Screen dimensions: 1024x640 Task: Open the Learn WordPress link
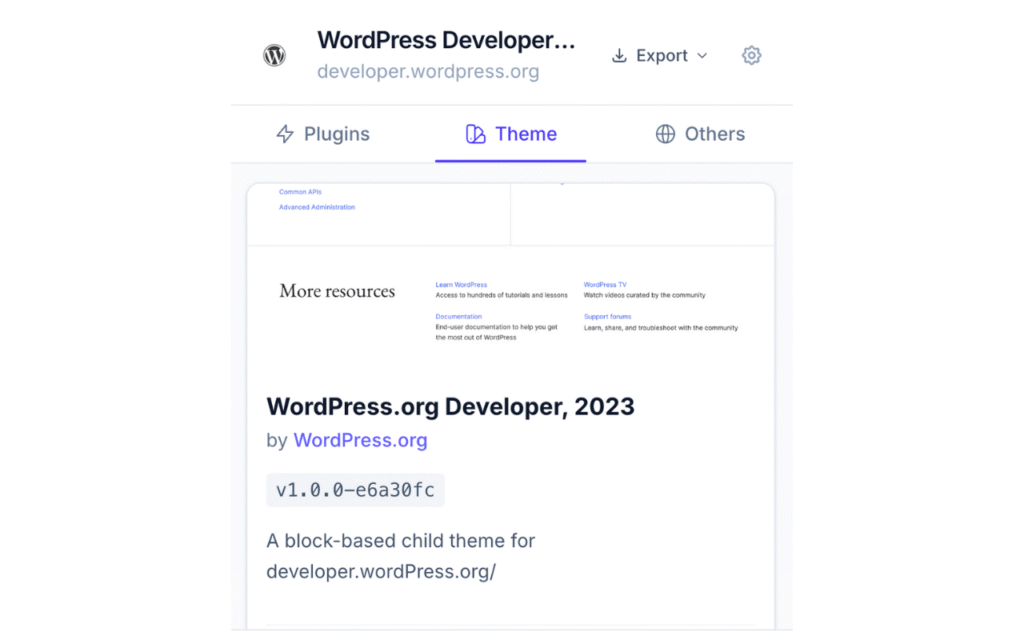coord(461,284)
